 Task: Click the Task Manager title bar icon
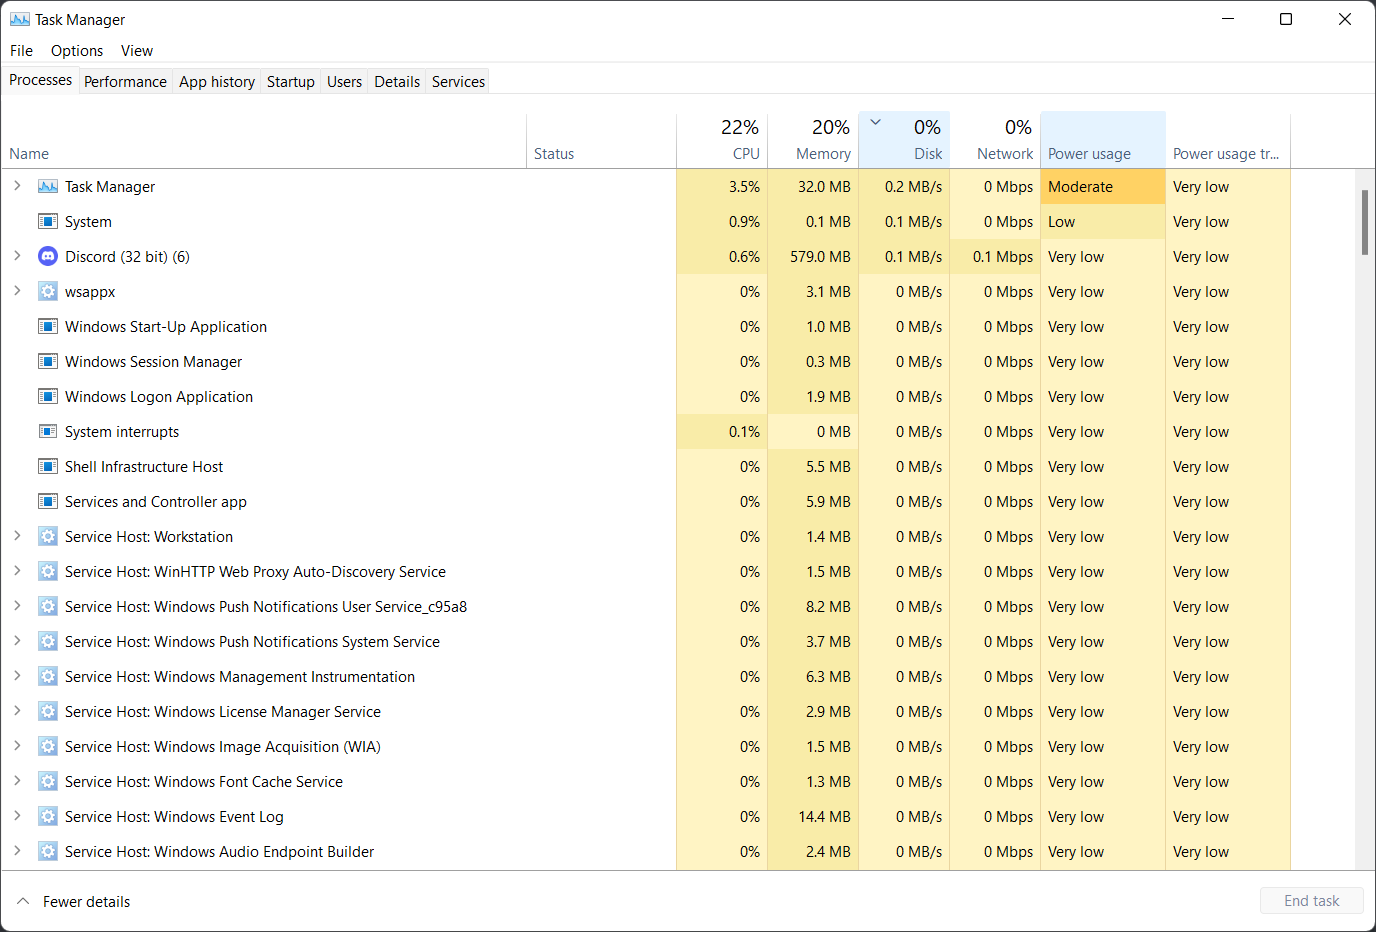click(19, 19)
